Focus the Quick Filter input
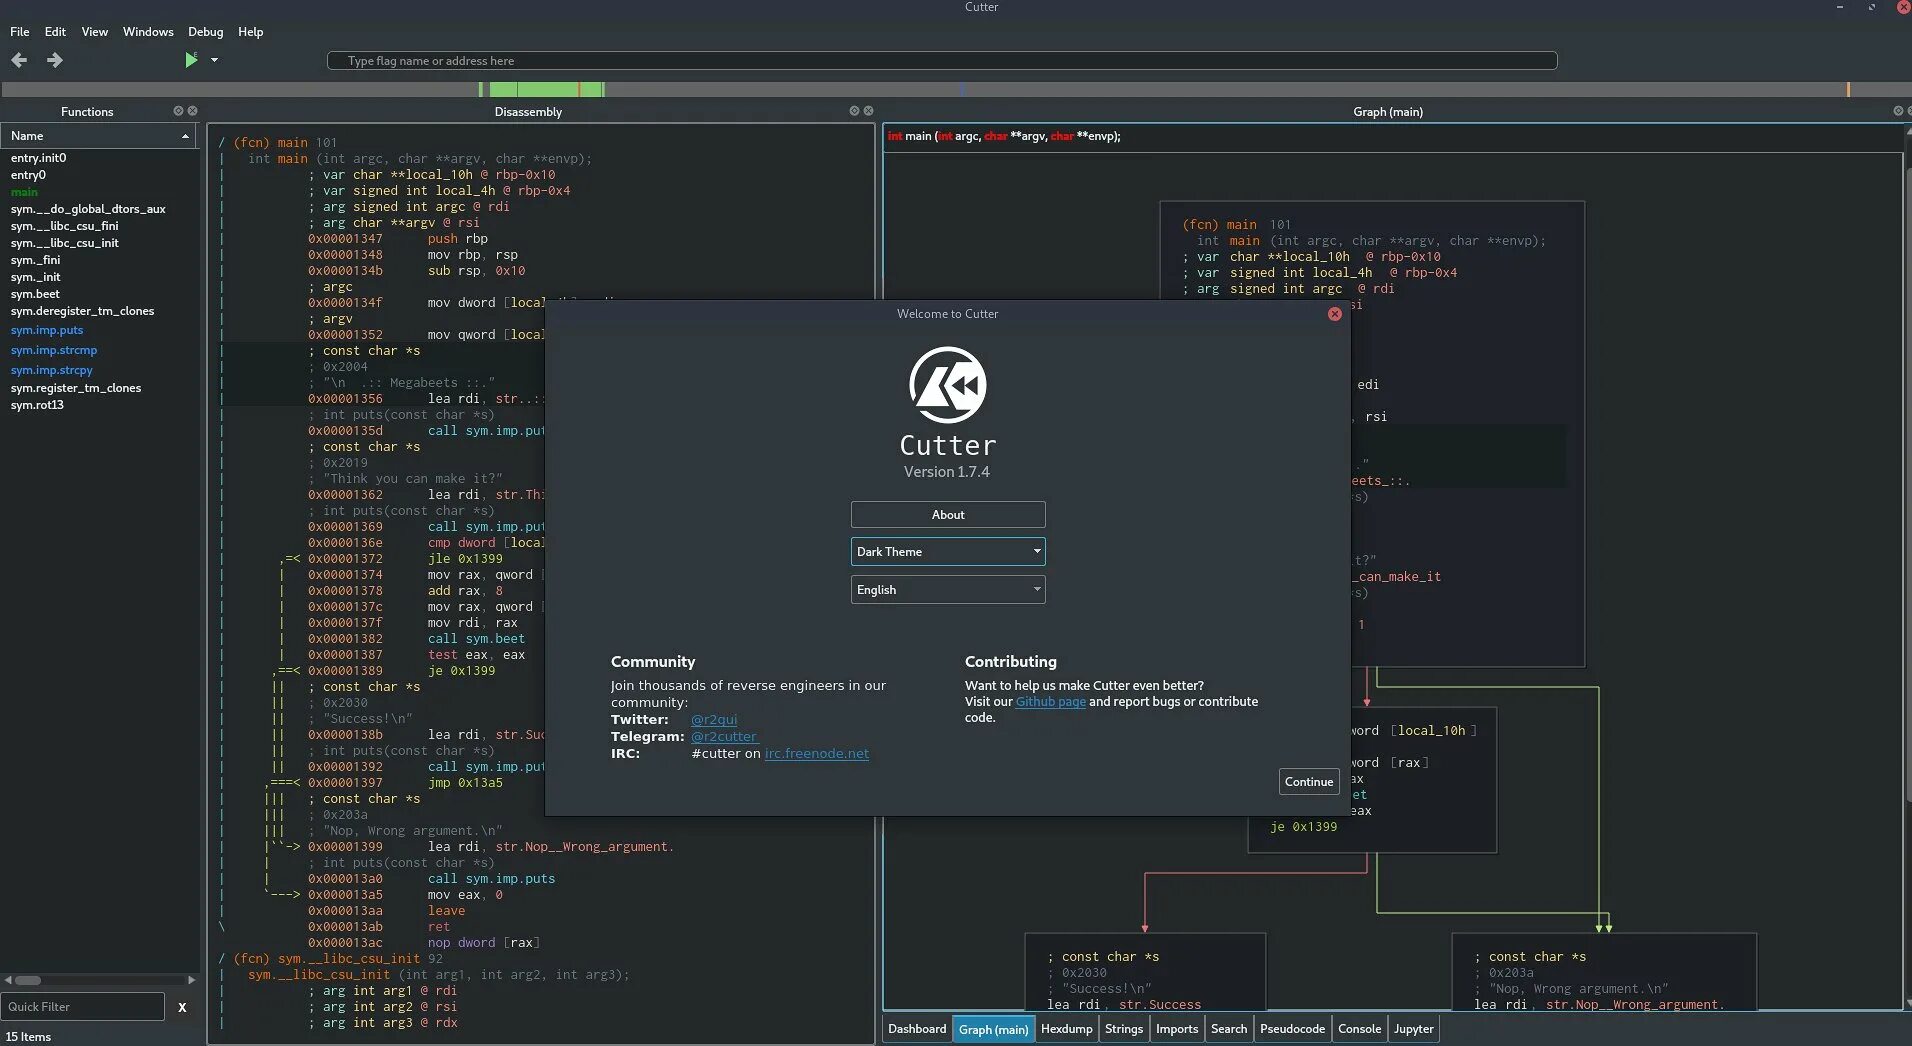This screenshot has height=1046, width=1912. [x=83, y=1007]
